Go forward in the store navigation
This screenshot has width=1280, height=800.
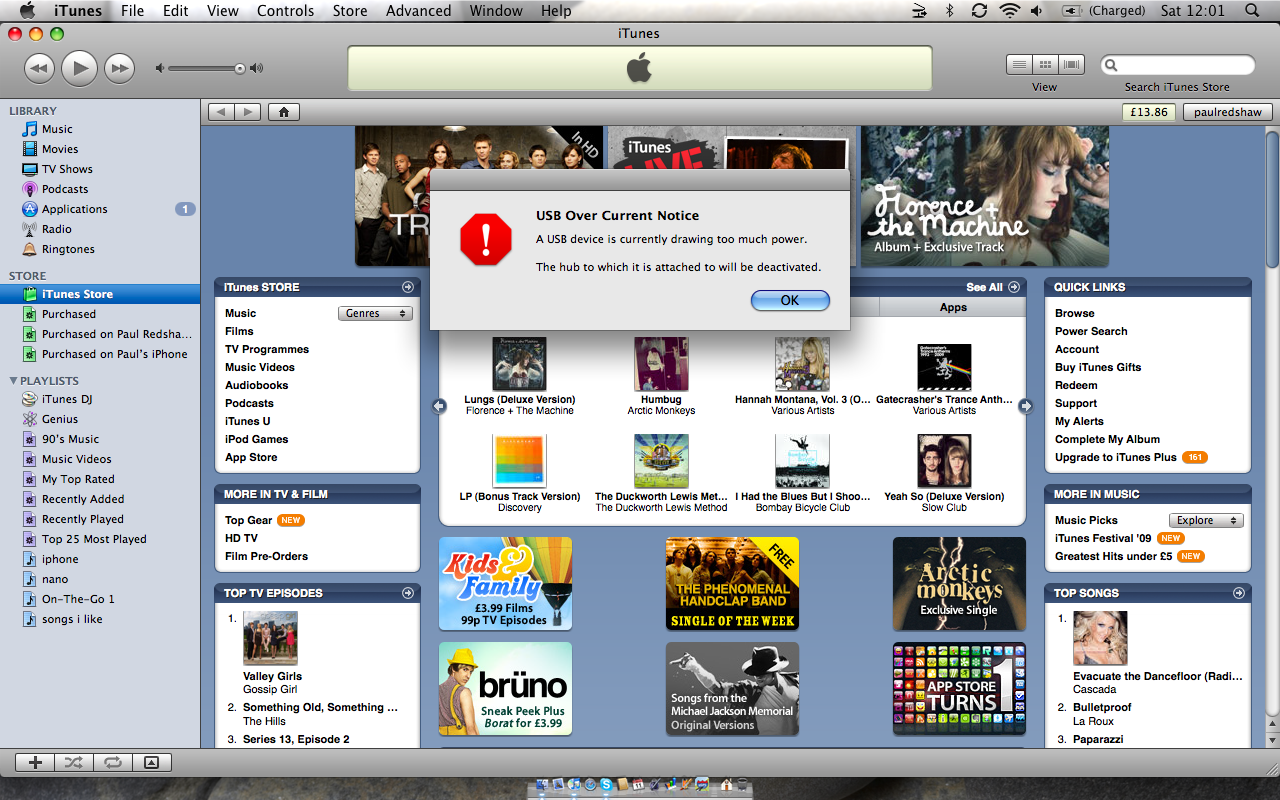click(247, 112)
